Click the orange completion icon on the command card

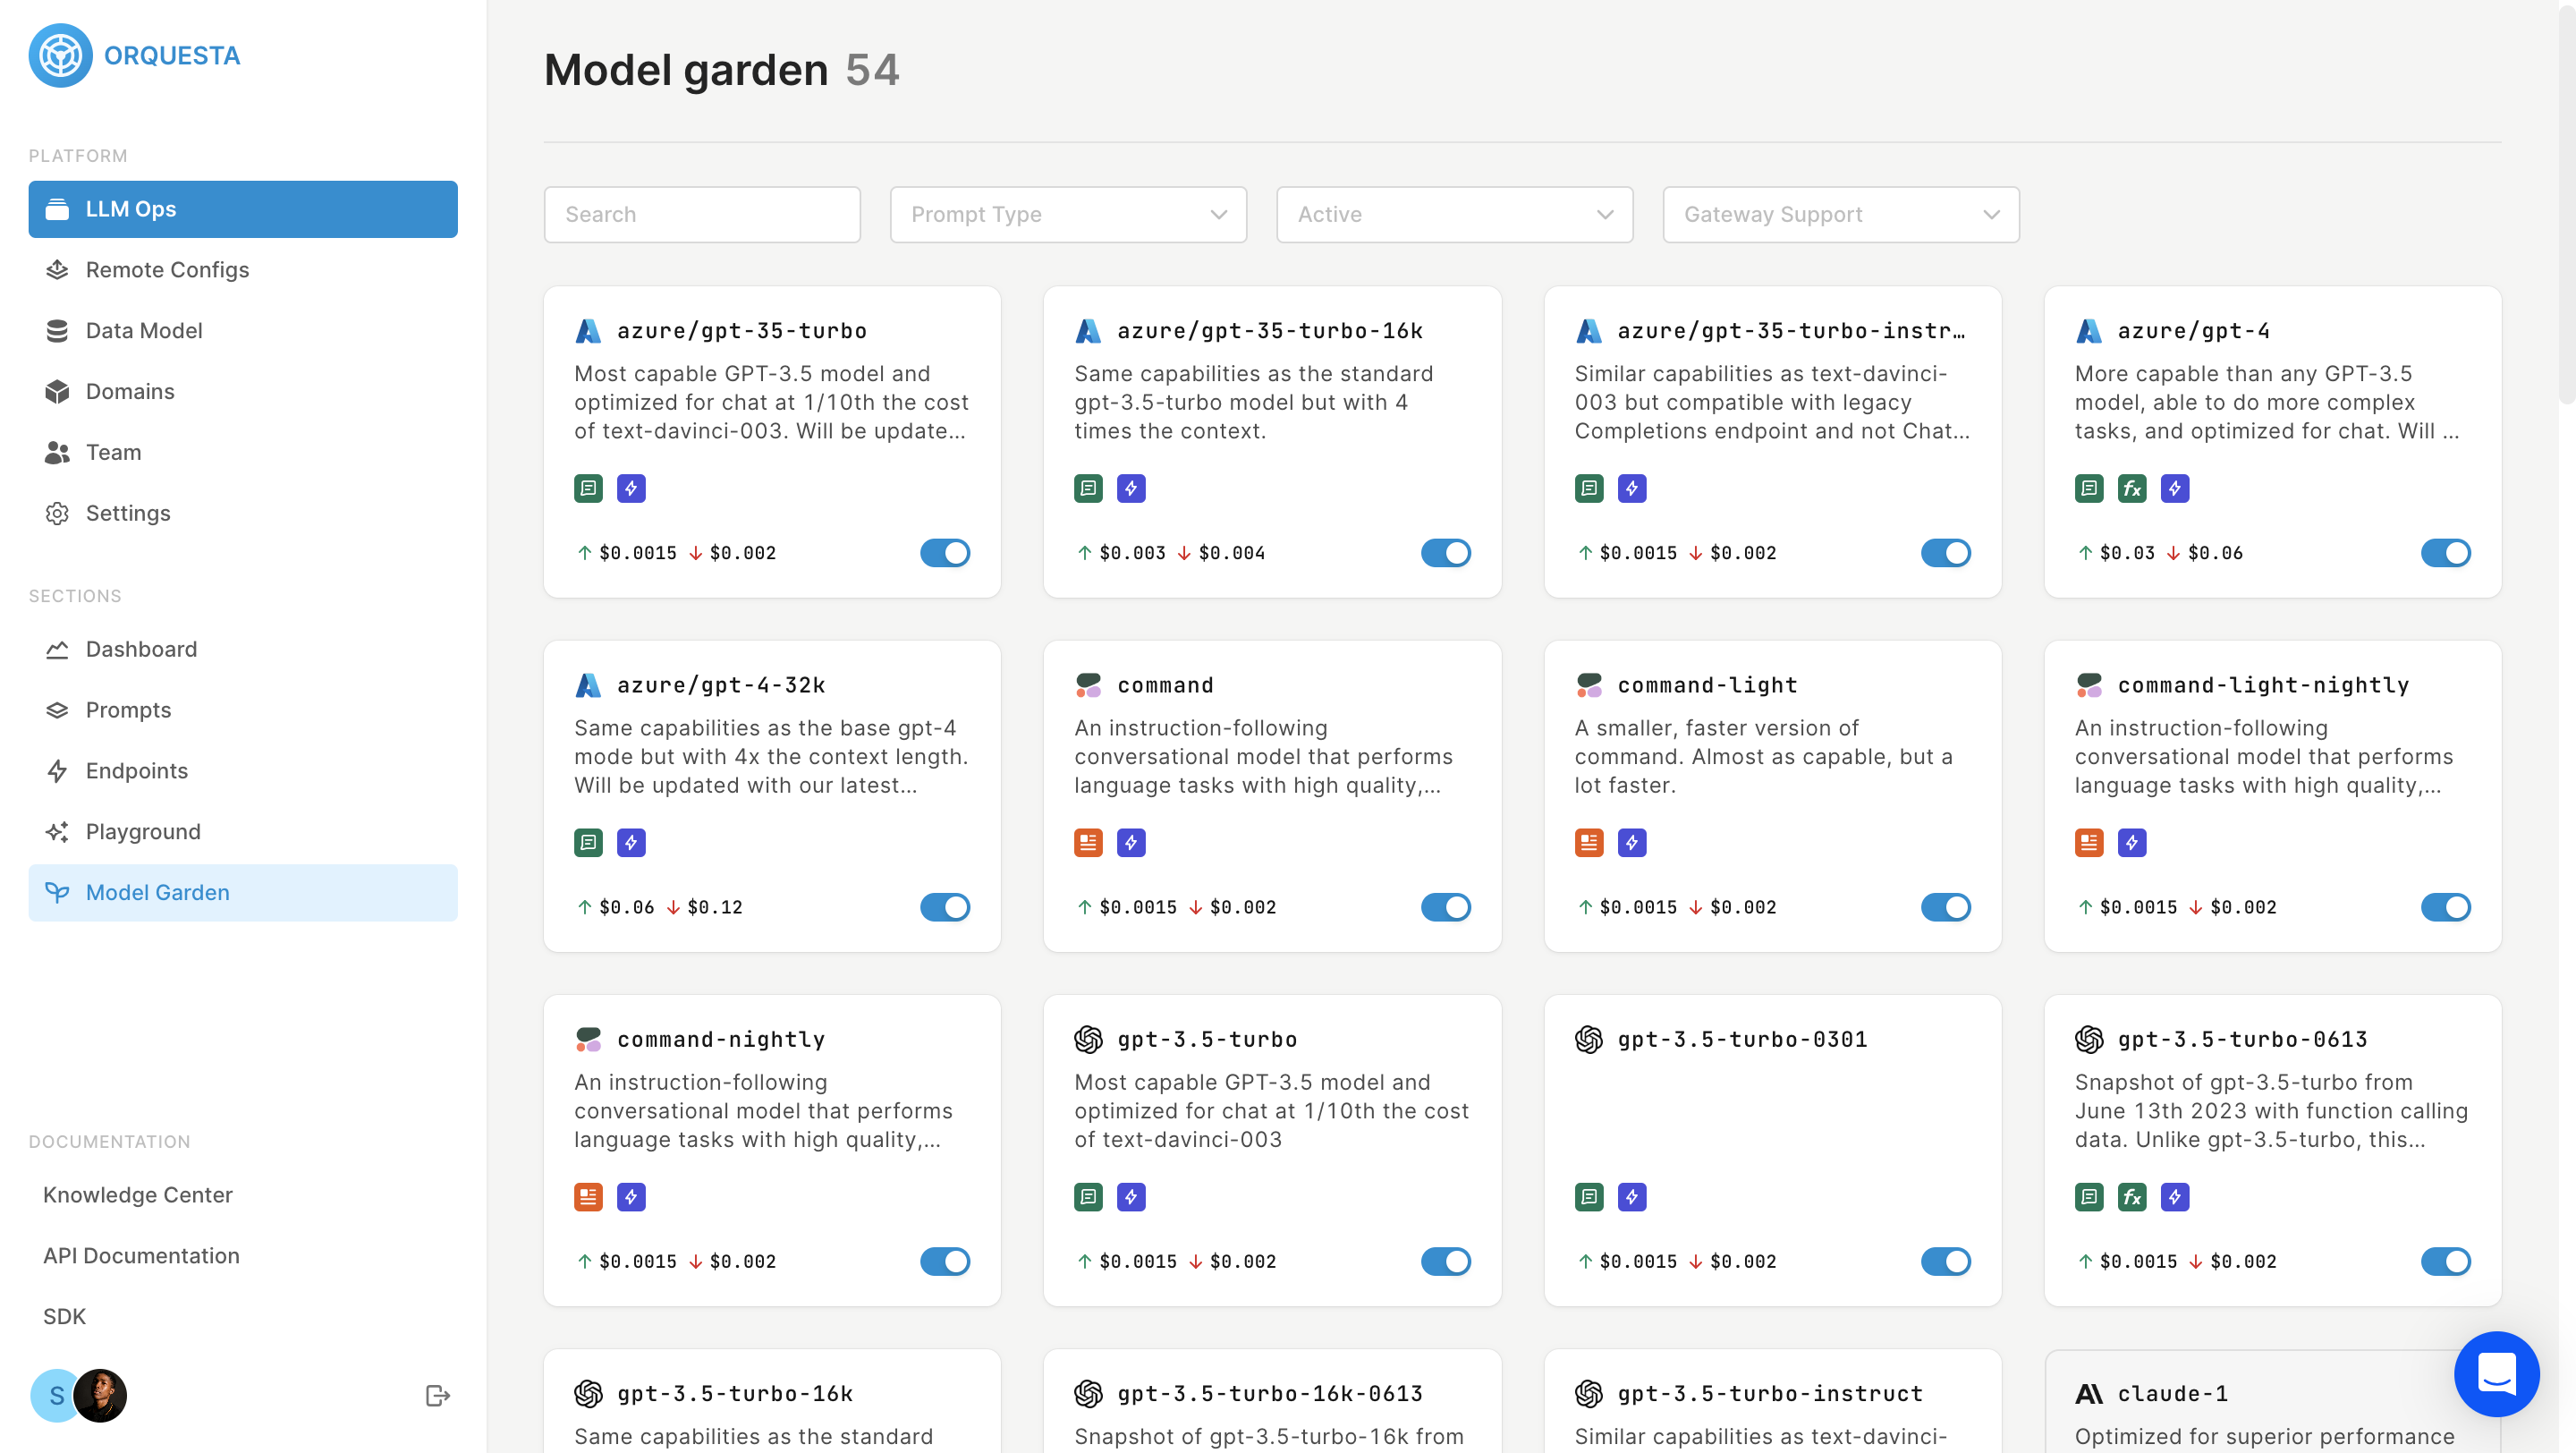[1088, 843]
